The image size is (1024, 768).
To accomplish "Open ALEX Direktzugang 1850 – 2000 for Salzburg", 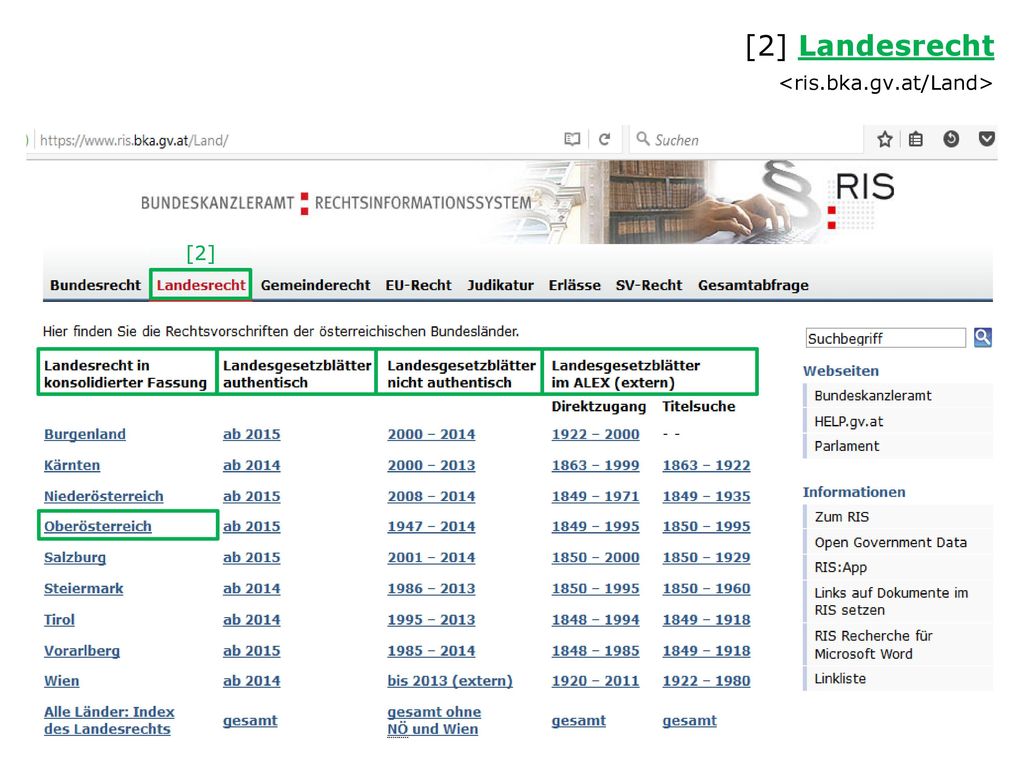I will tap(596, 558).
